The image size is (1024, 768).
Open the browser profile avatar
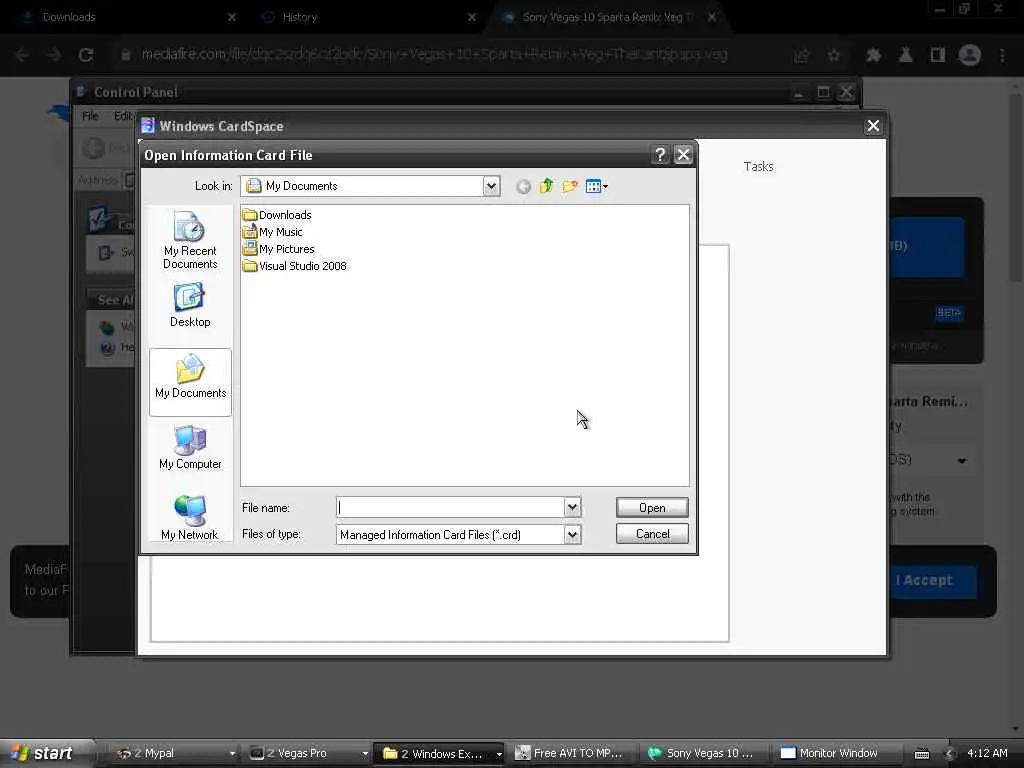pos(970,56)
